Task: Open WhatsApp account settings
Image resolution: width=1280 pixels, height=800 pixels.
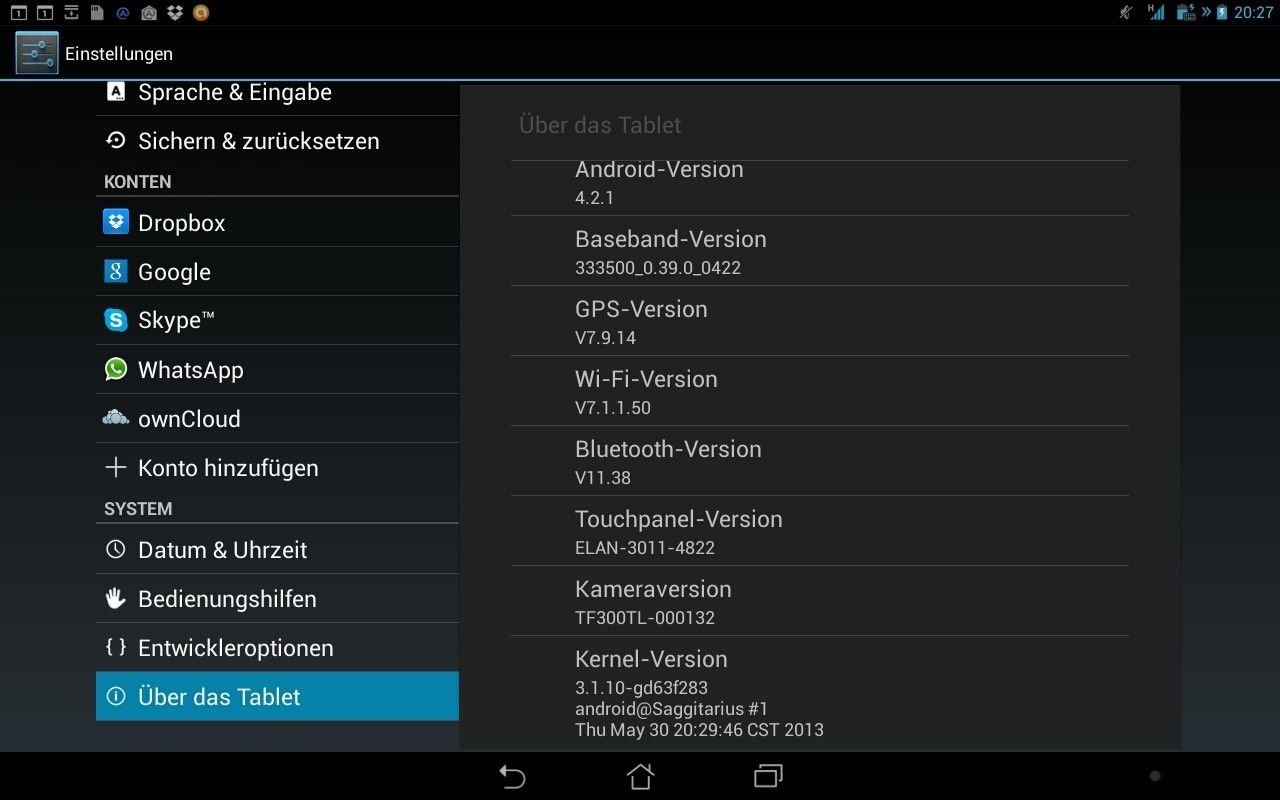Action: coord(277,370)
